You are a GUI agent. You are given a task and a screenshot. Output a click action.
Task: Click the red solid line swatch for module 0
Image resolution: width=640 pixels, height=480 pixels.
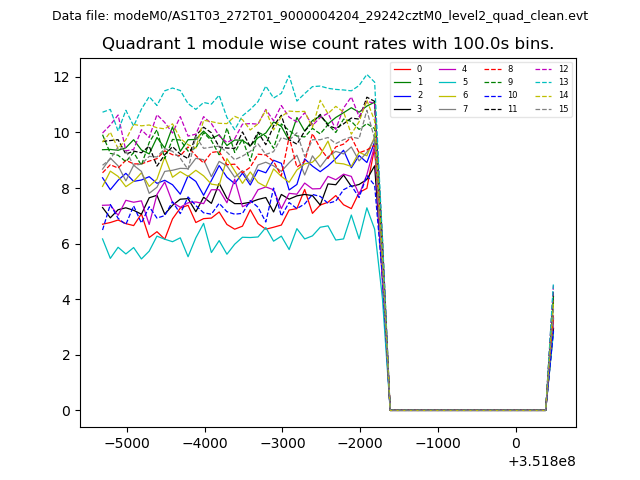(402, 69)
